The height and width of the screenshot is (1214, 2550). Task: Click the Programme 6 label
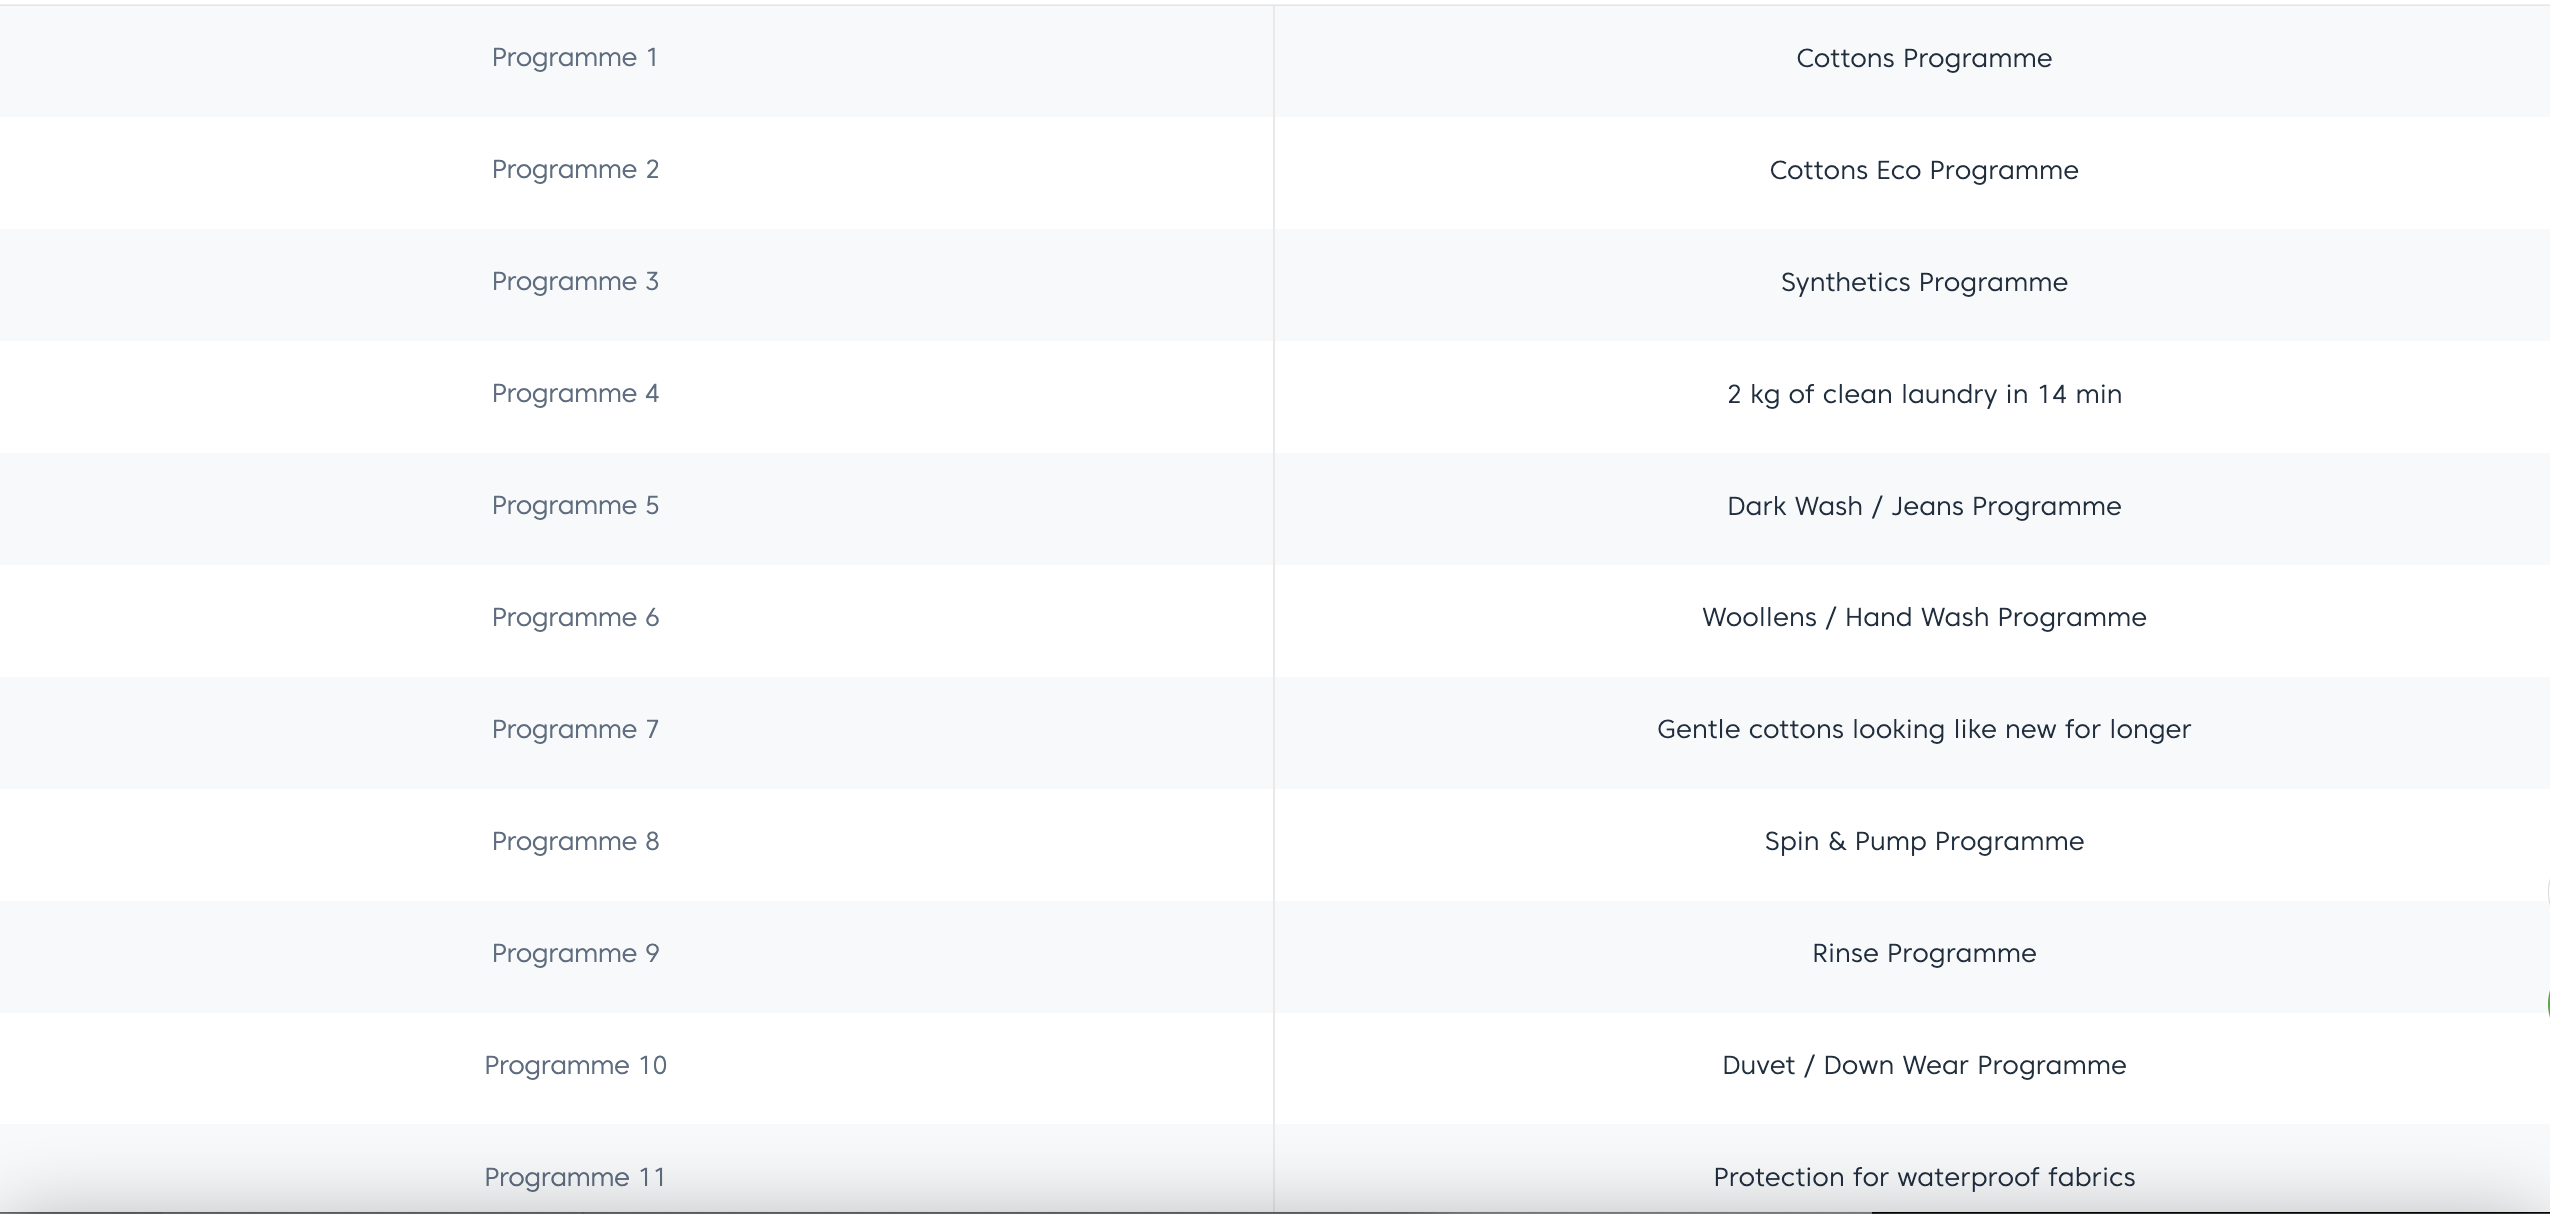(575, 618)
